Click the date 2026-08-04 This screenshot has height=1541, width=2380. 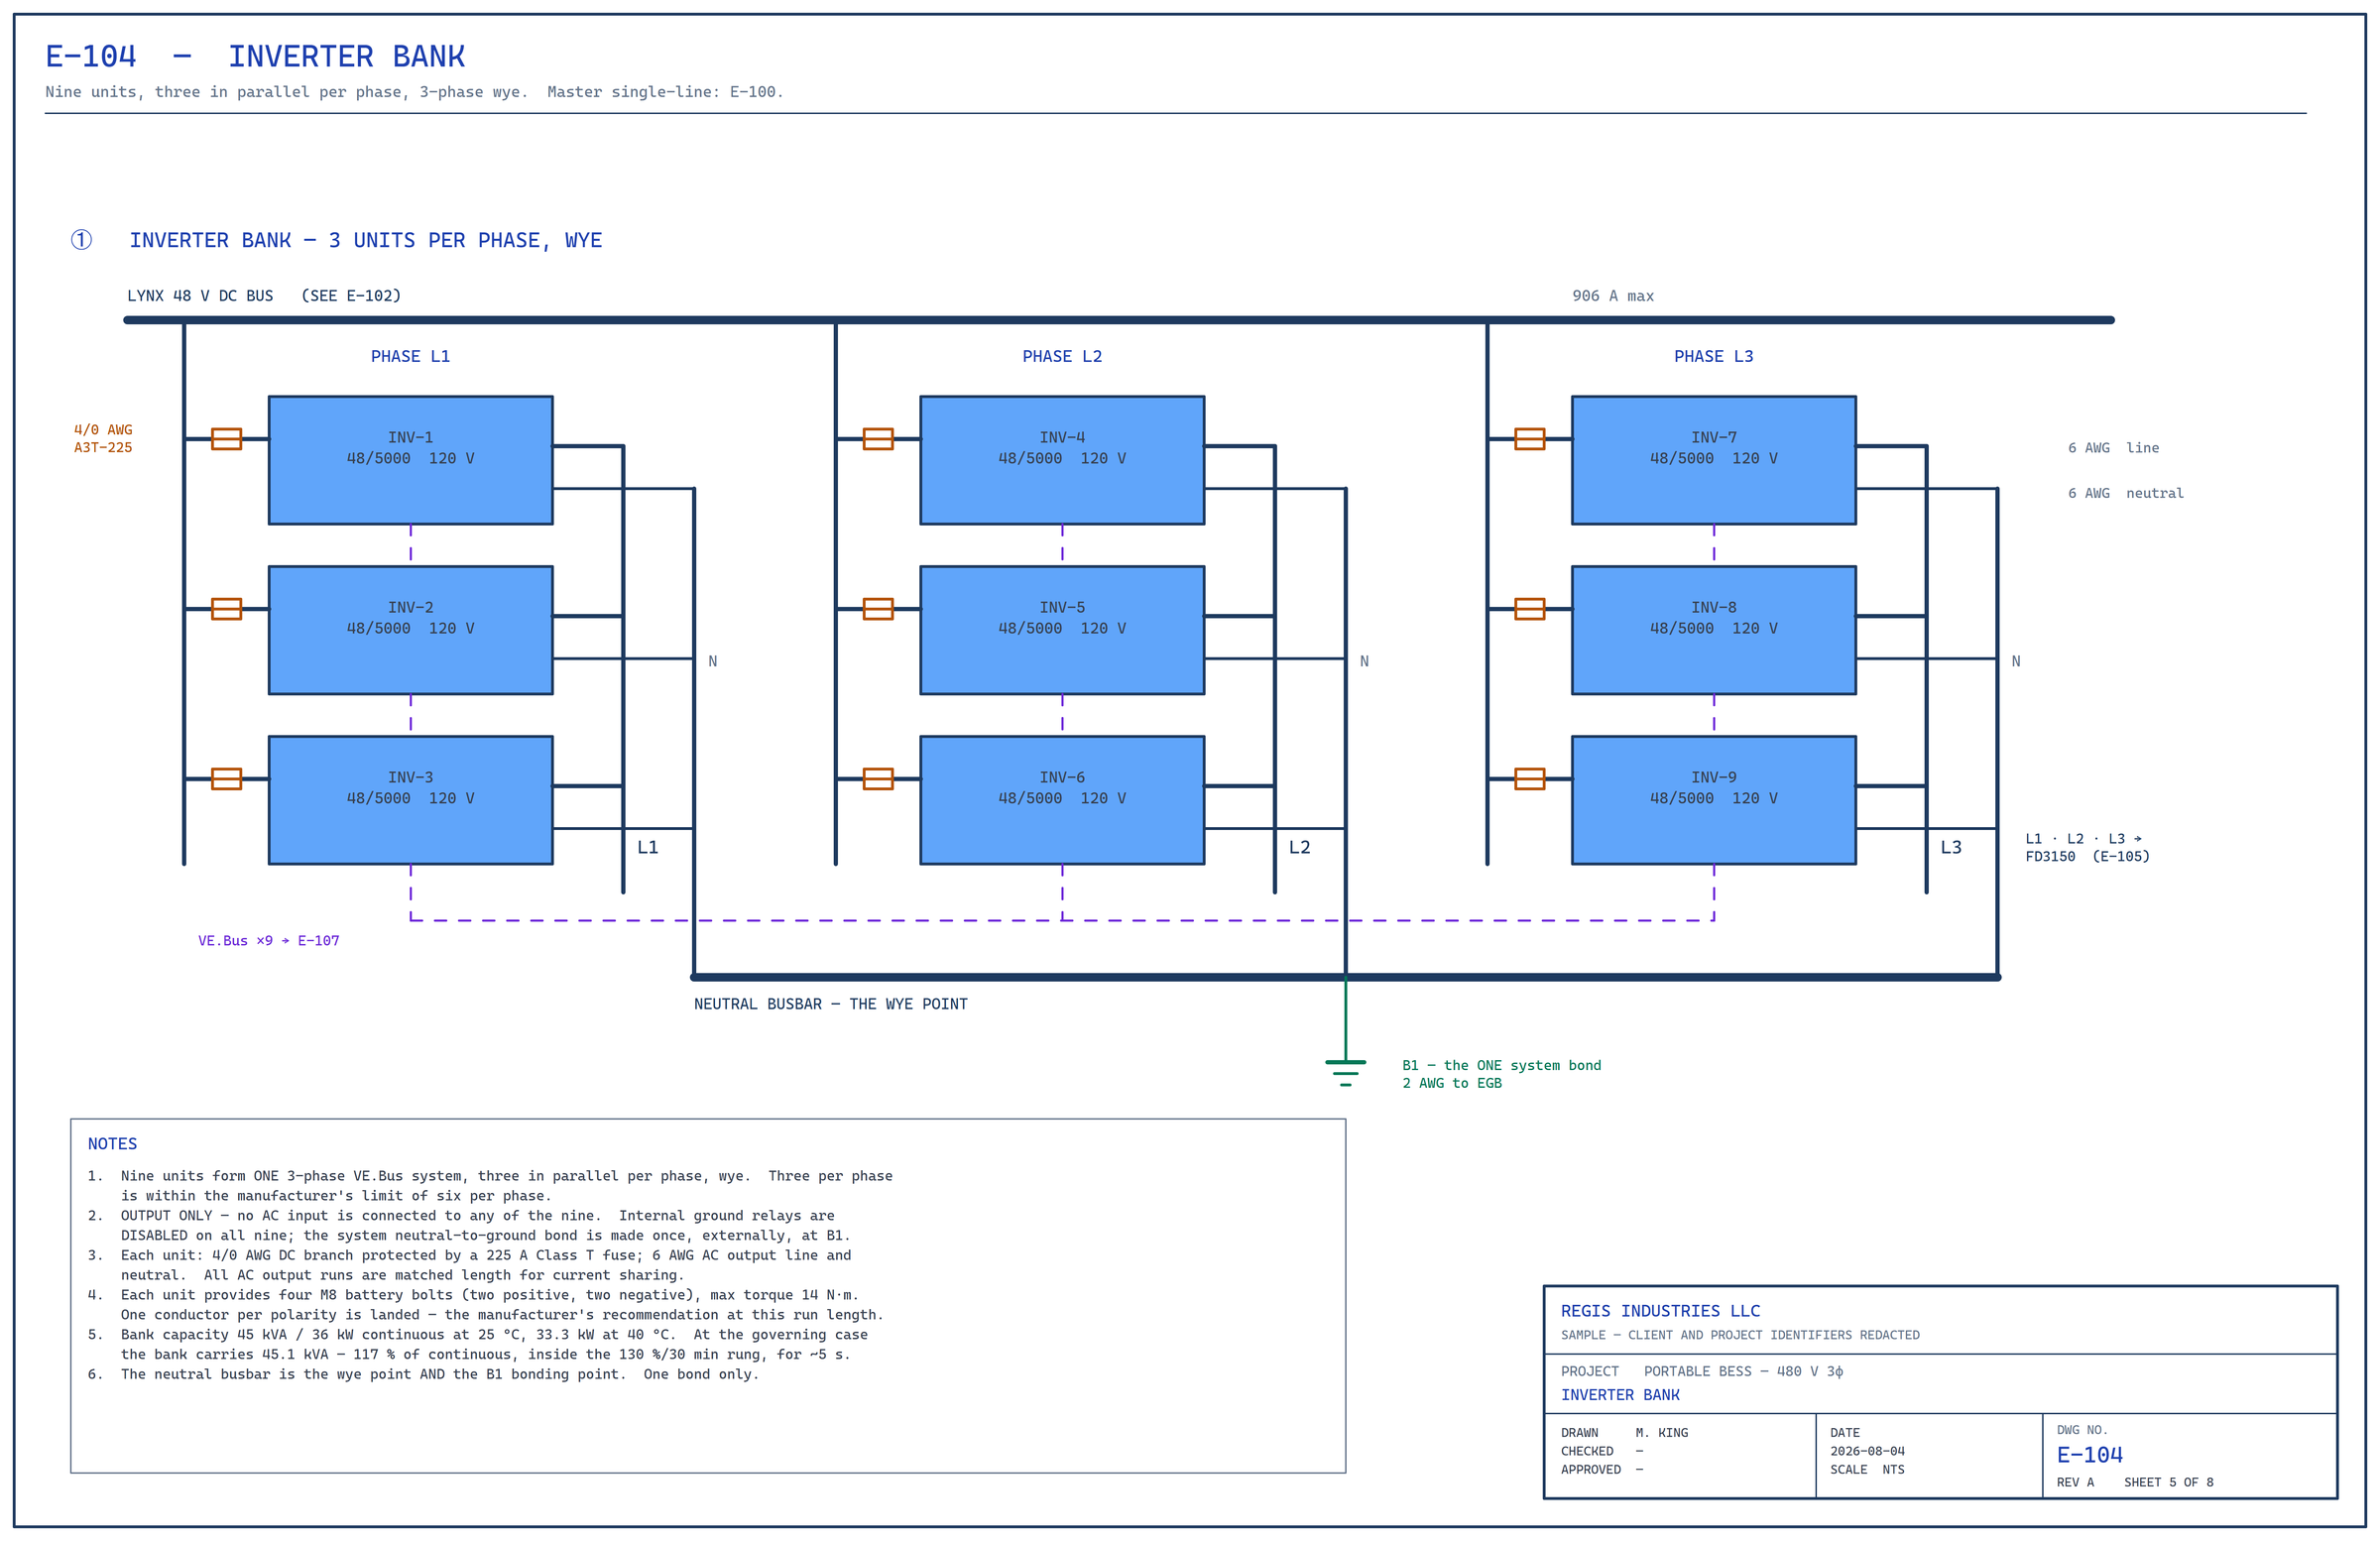click(x=1867, y=1451)
